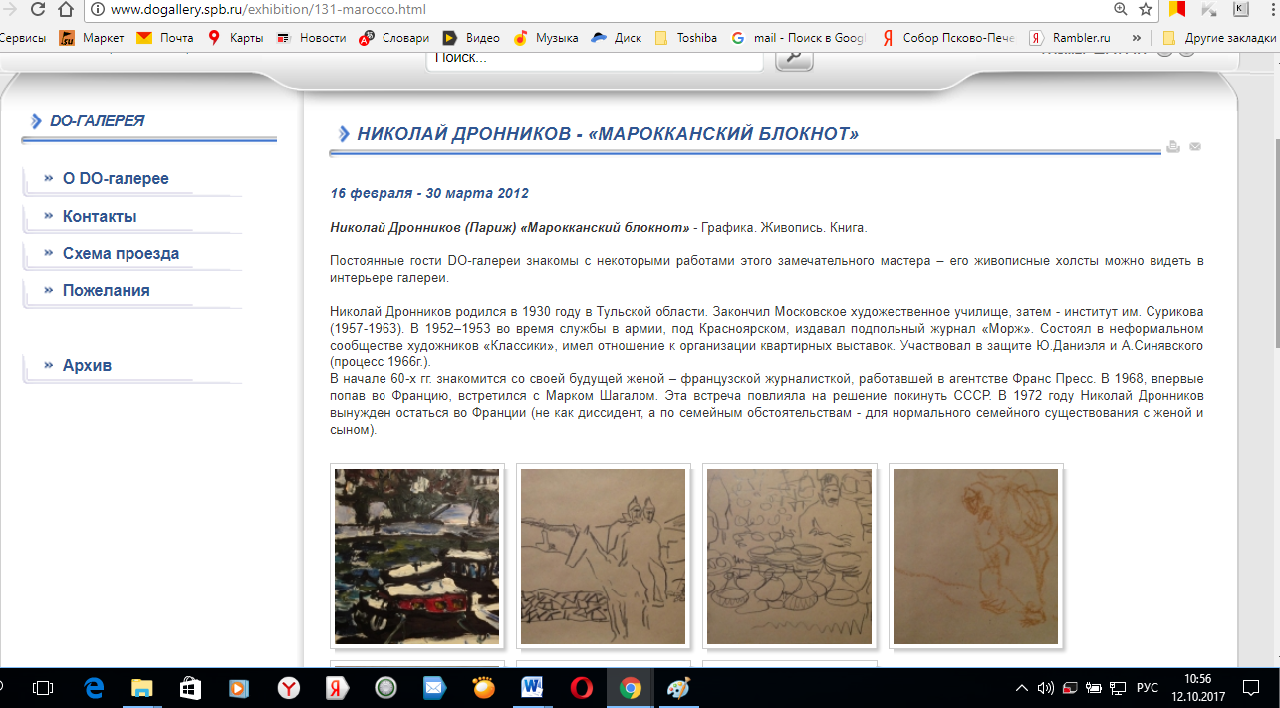
Task: Open Paint from the taskbar
Action: pyautogui.click(x=679, y=688)
